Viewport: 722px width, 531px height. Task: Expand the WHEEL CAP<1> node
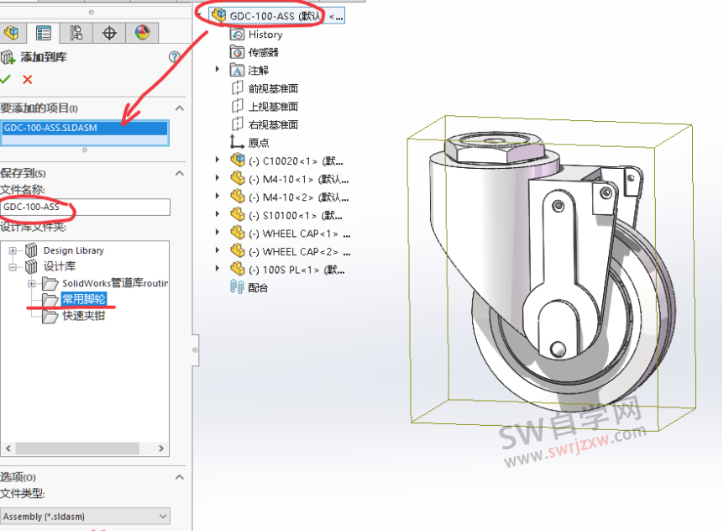pos(217,232)
